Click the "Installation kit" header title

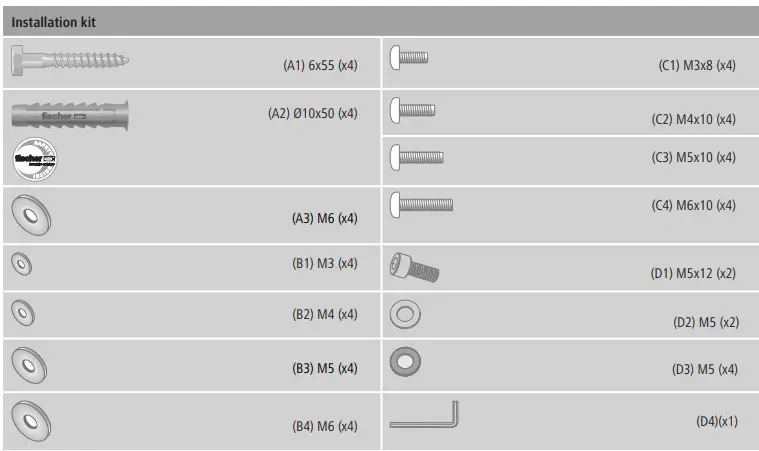55,21
